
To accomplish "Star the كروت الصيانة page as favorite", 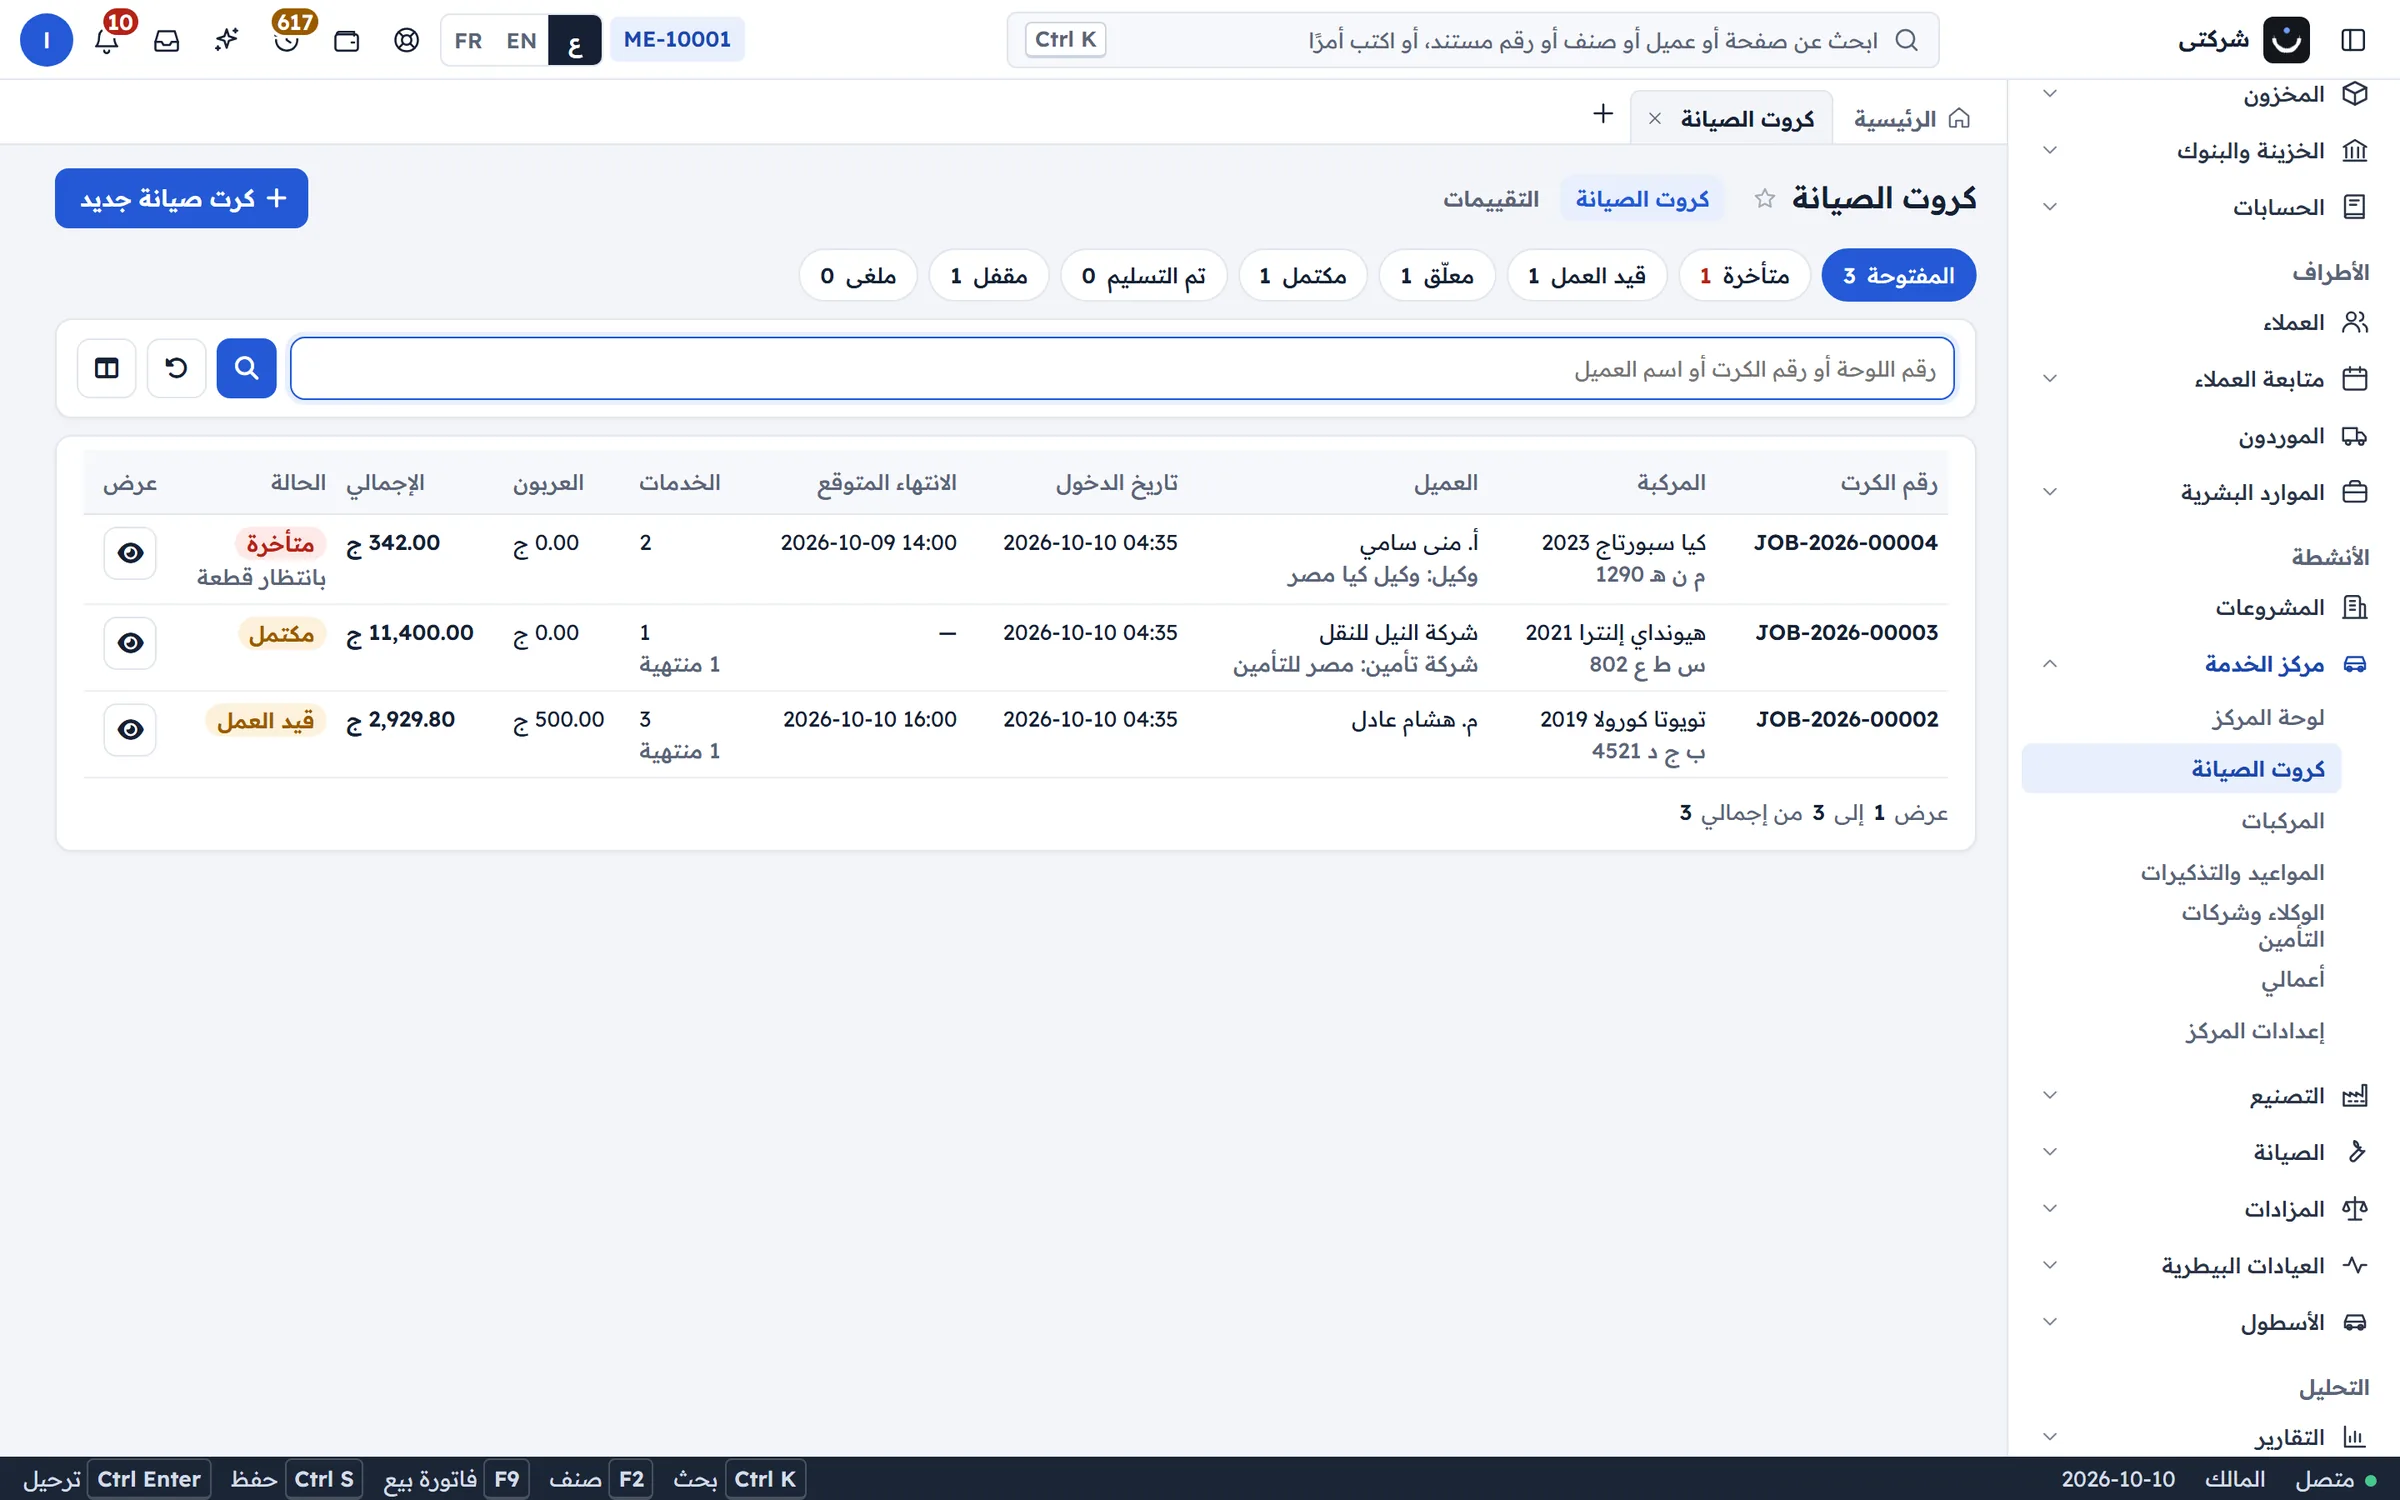I will point(1765,198).
